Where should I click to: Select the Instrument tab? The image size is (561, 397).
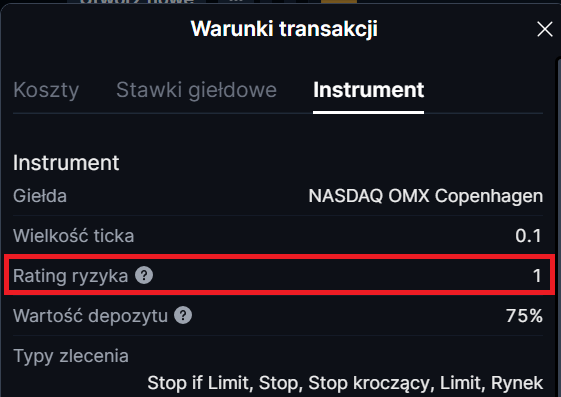click(369, 90)
